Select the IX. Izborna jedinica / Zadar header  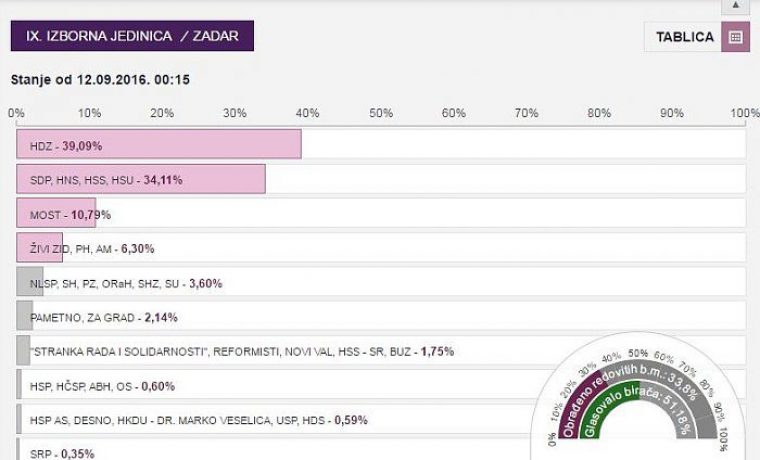(132, 36)
